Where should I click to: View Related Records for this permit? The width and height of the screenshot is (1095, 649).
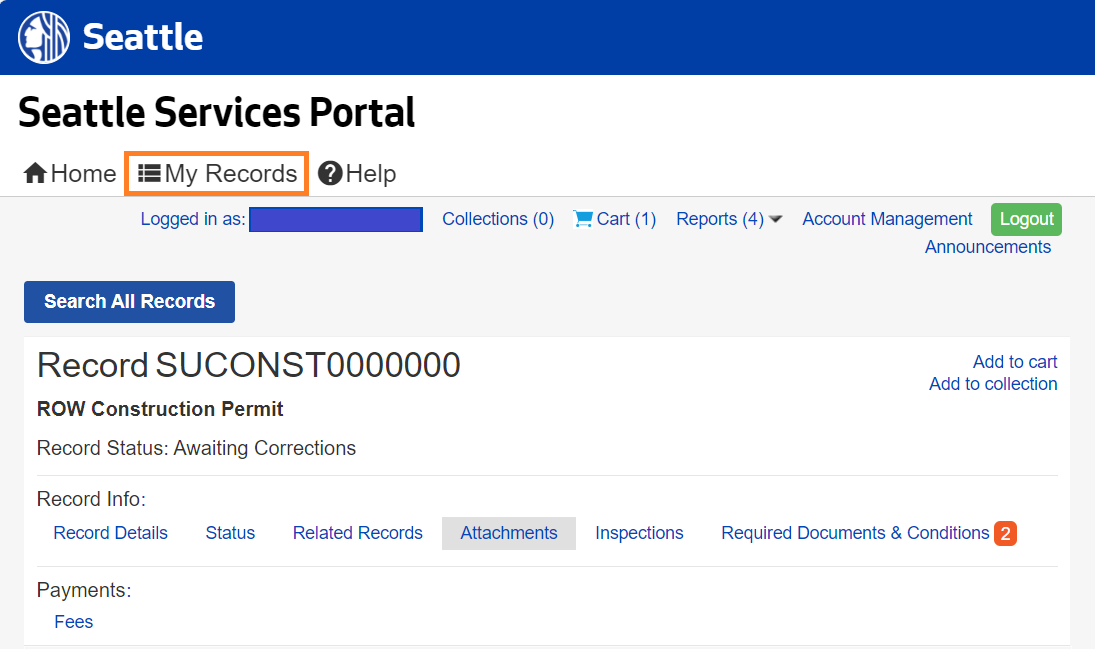[357, 533]
